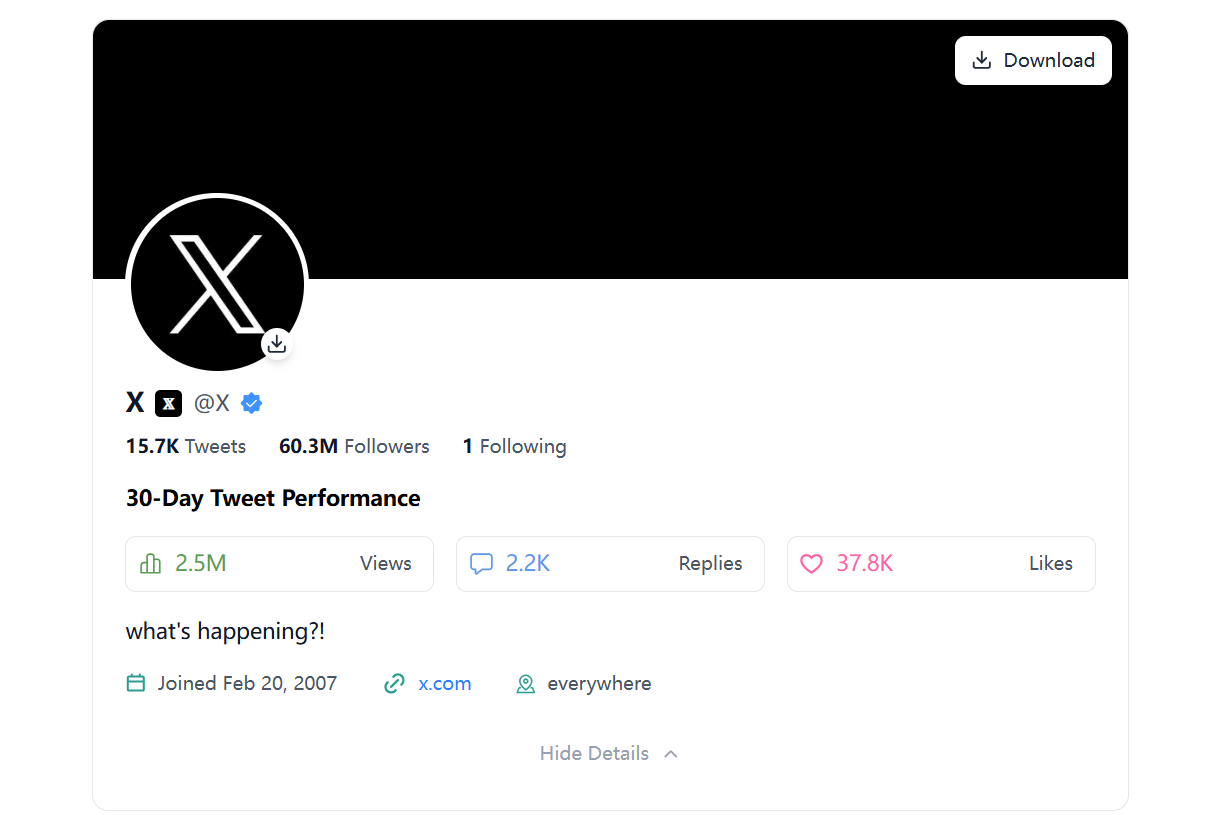Click the profile picture download icon
The image size is (1212, 815).
pyautogui.click(x=277, y=344)
